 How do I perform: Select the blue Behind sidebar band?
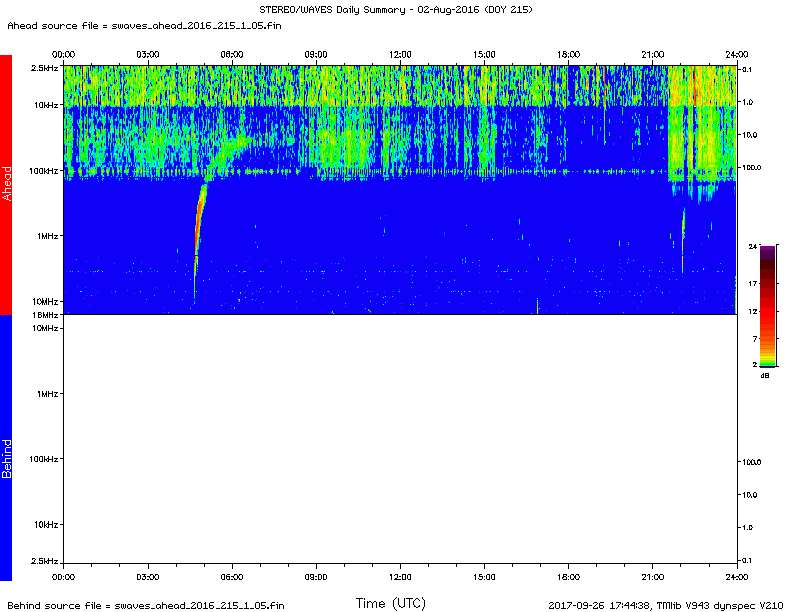tap(6, 448)
